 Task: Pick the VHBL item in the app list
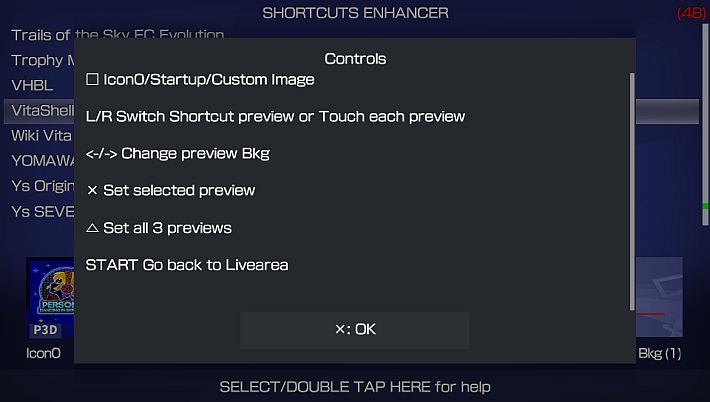[32, 86]
